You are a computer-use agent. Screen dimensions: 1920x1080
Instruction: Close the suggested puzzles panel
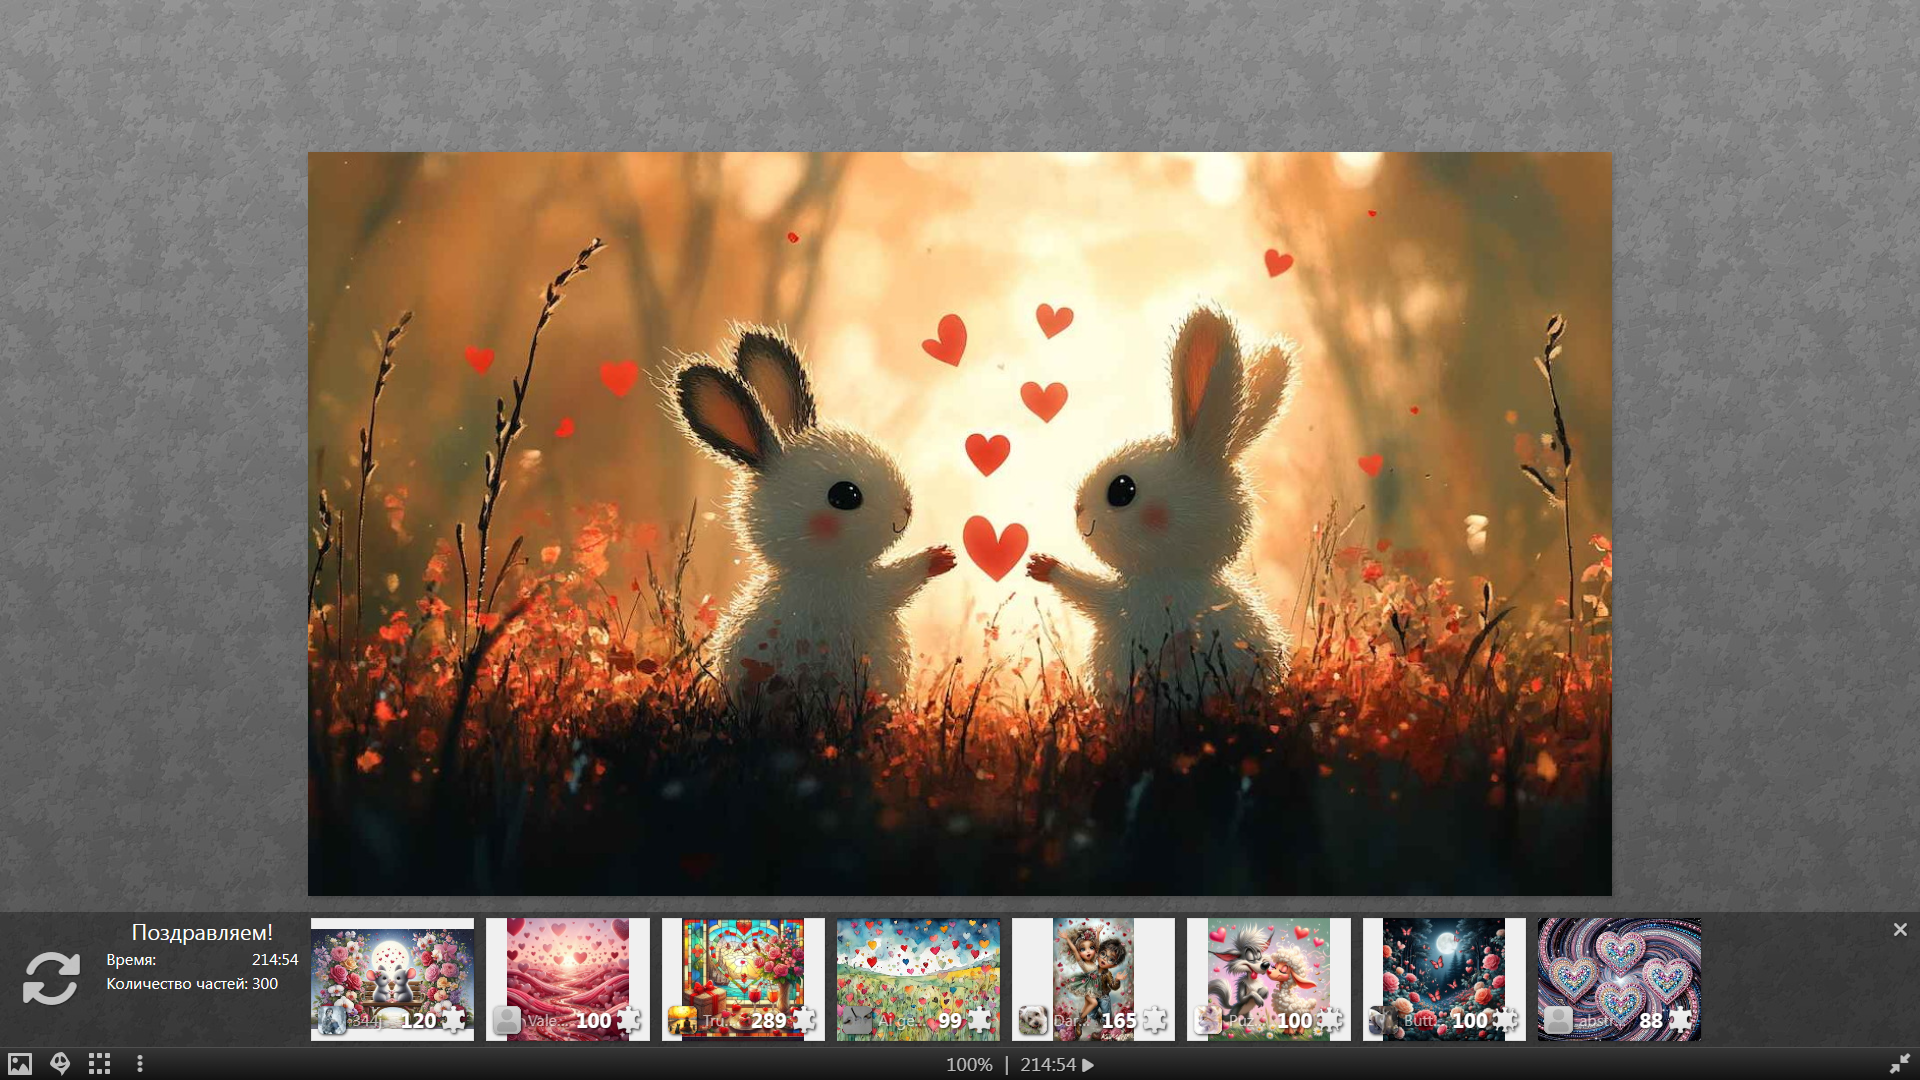point(1900,930)
